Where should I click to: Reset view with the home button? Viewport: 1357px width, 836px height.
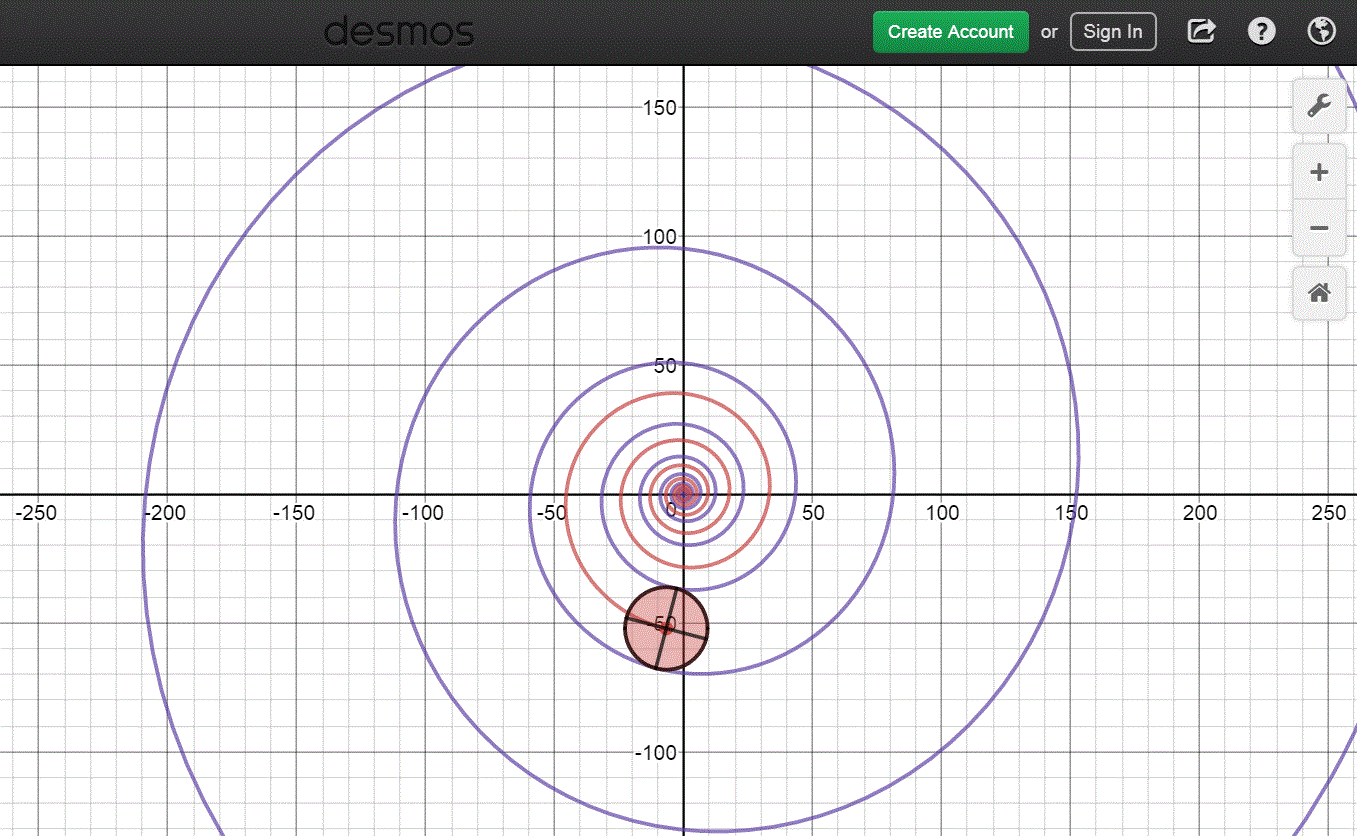pyautogui.click(x=1318, y=293)
